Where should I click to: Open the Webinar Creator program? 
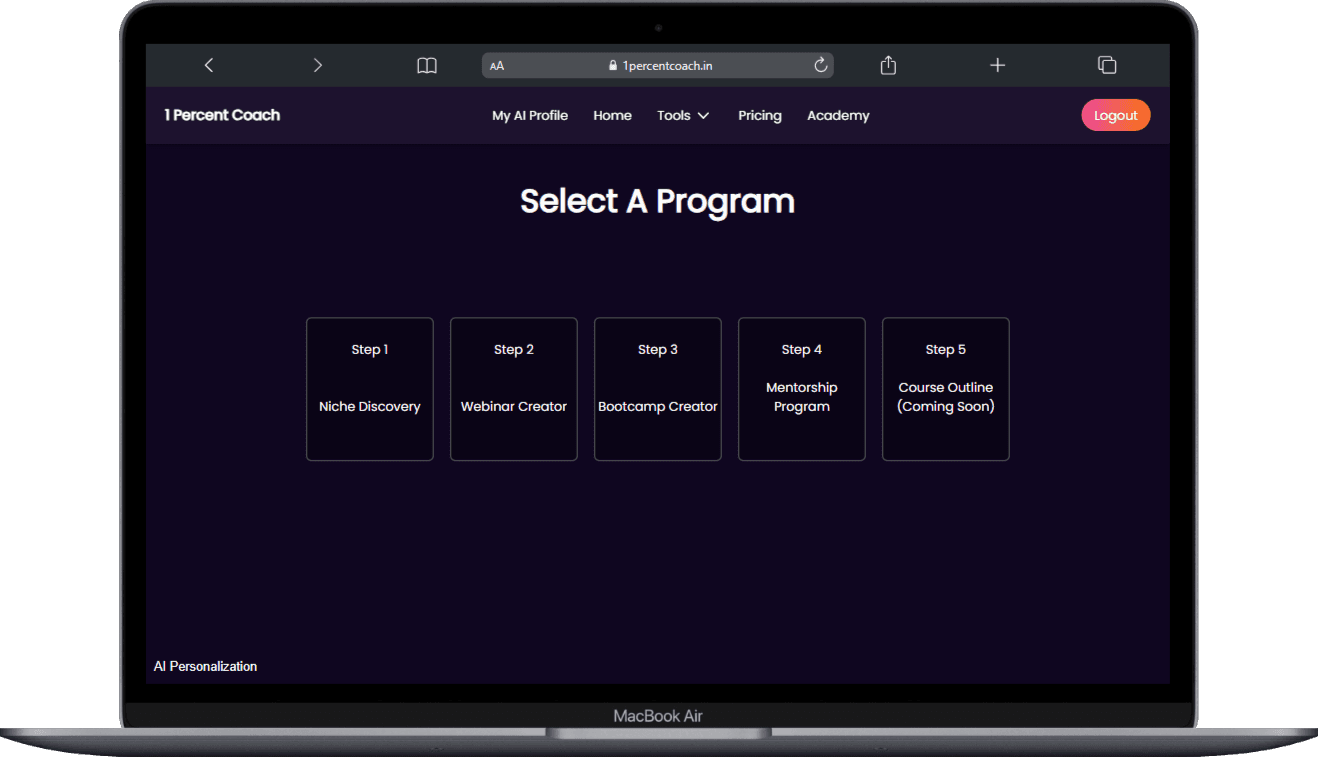[x=513, y=389]
